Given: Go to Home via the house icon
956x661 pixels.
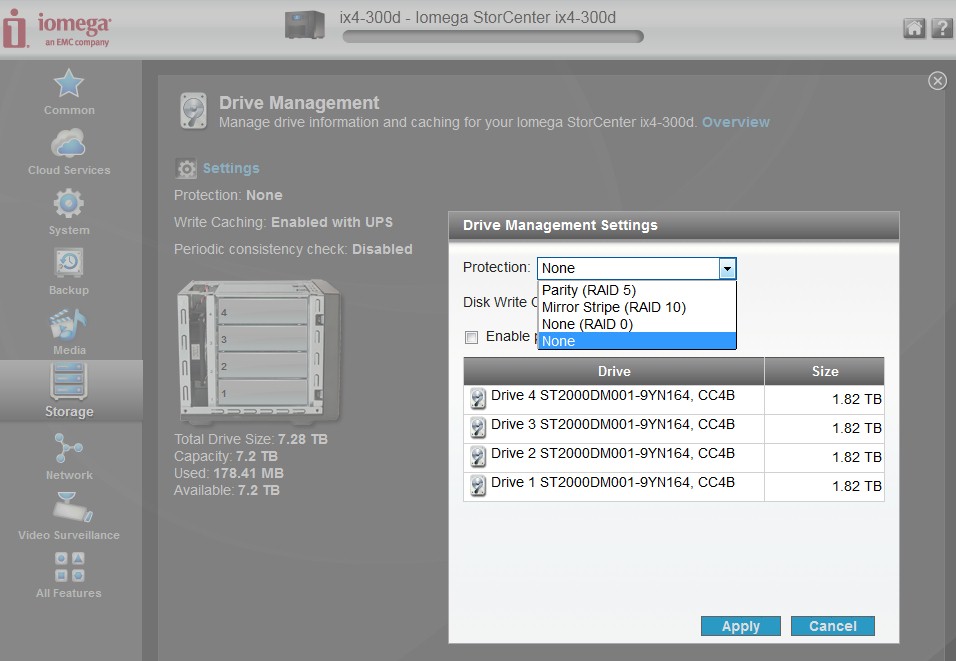Looking at the screenshot, I should click(914, 28).
